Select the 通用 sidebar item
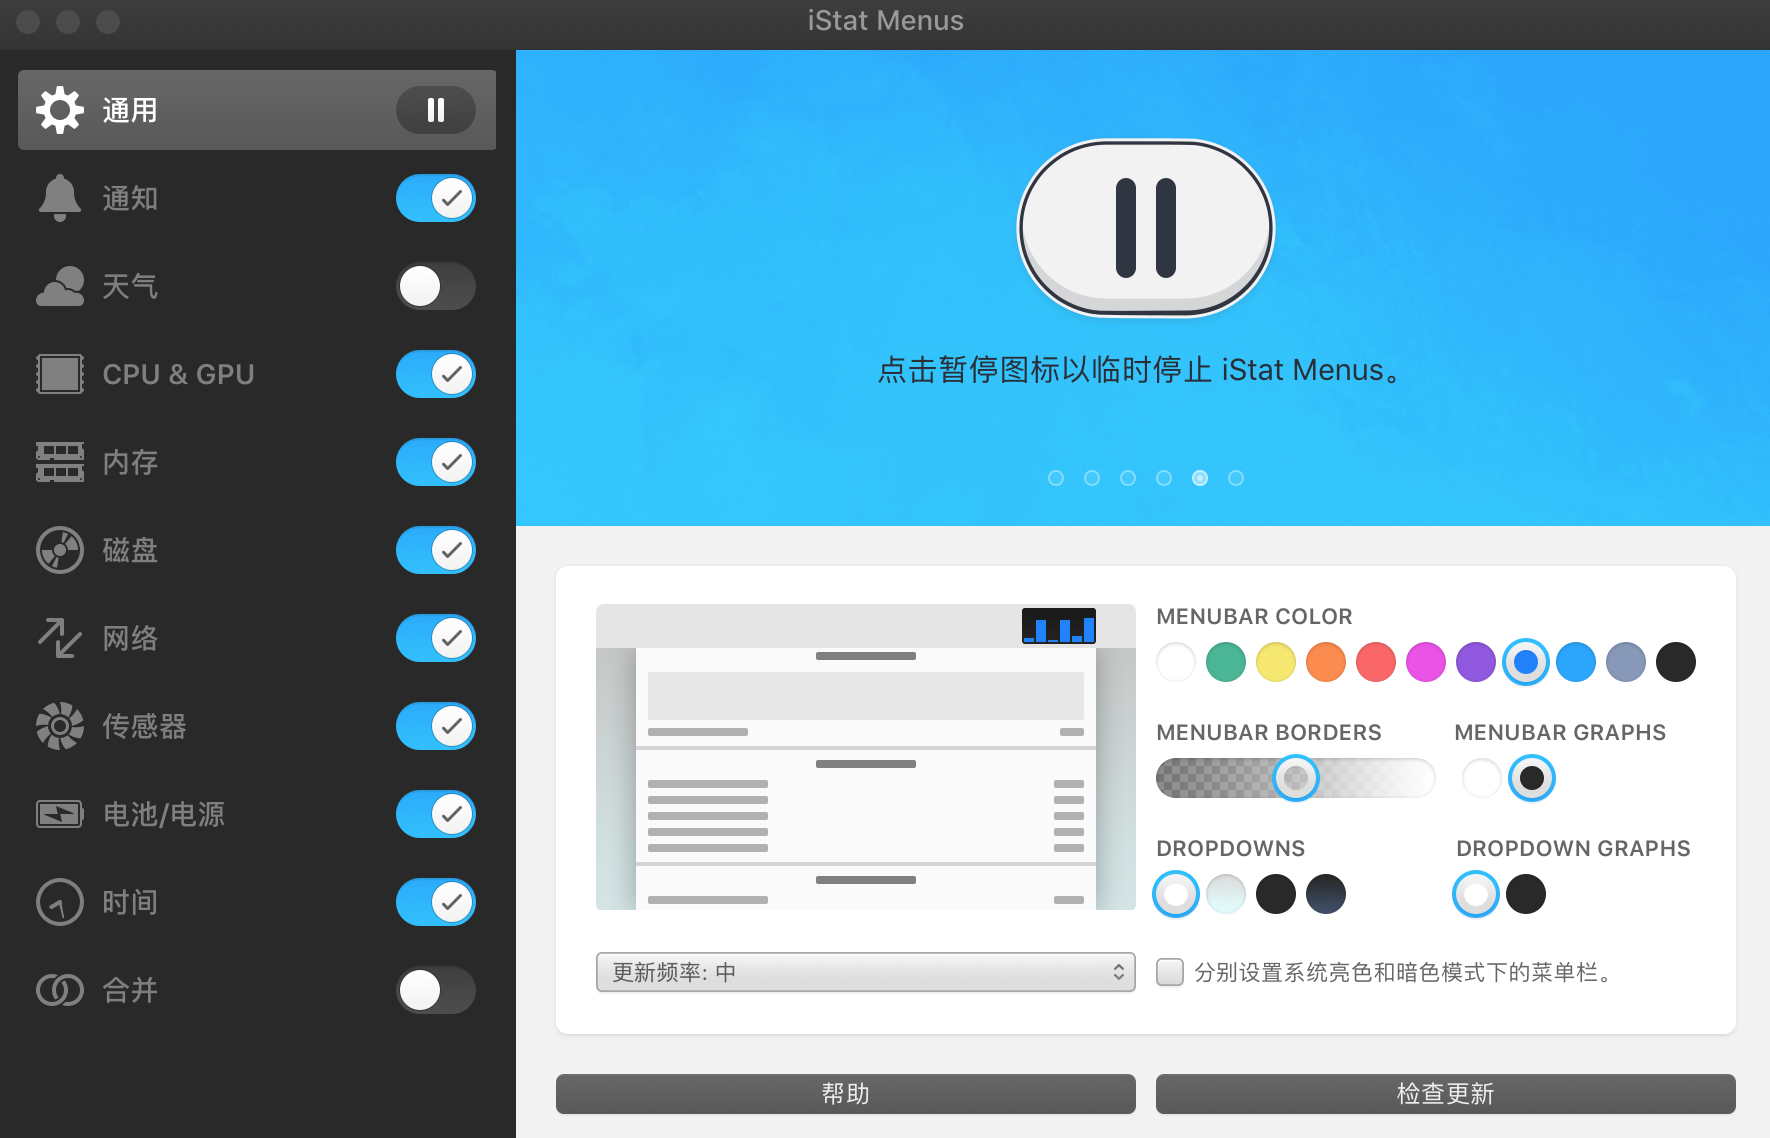 (257, 110)
